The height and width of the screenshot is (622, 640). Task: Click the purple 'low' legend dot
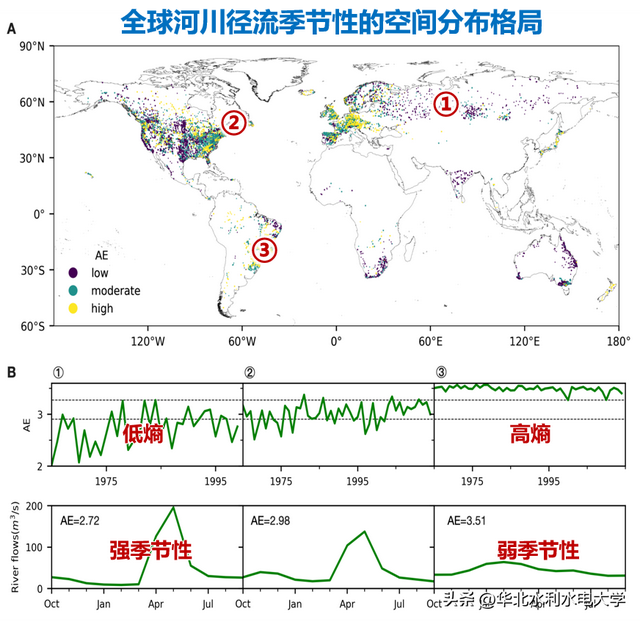coord(73,273)
